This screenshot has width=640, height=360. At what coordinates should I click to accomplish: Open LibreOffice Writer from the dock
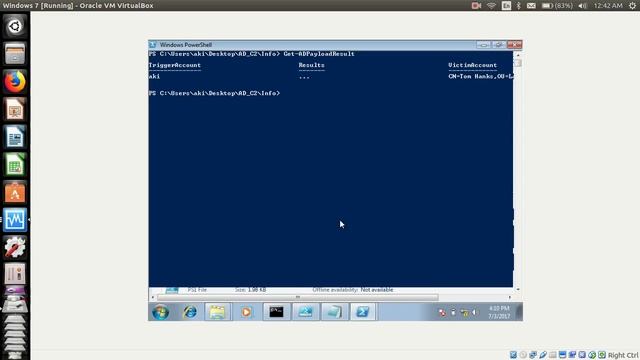click(x=15, y=137)
